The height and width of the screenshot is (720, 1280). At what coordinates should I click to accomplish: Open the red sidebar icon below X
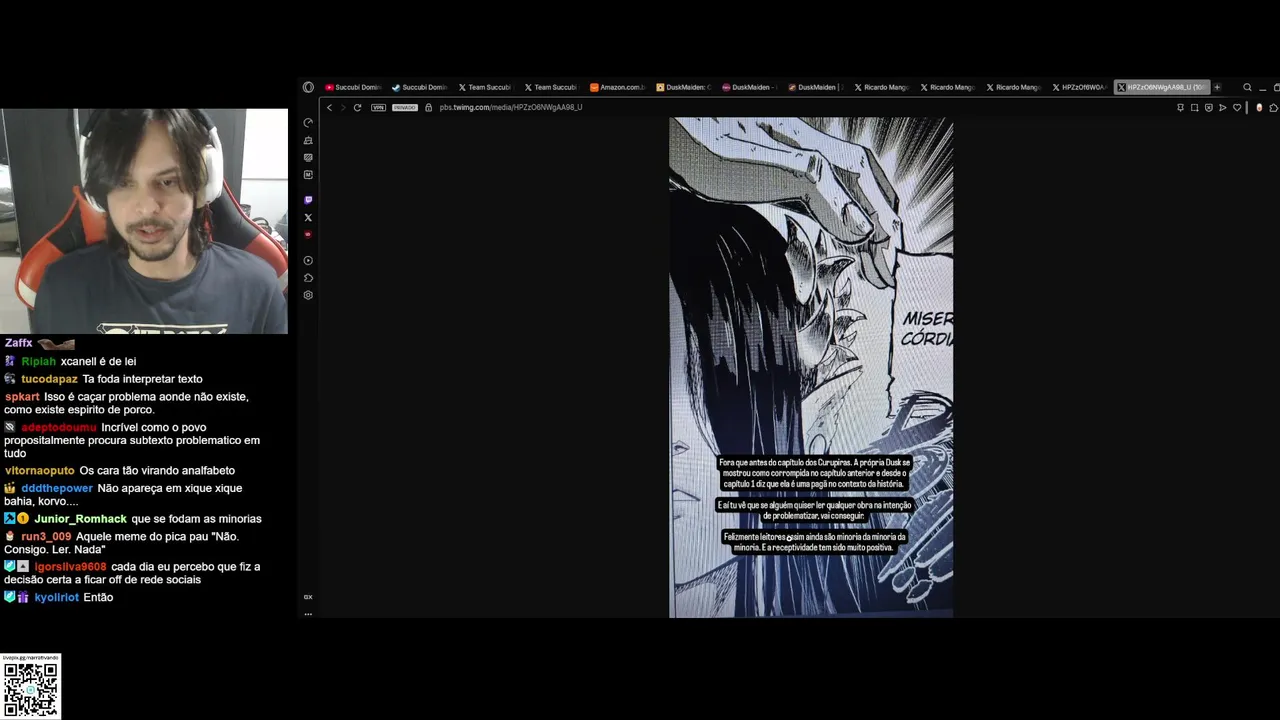(x=308, y=234)
